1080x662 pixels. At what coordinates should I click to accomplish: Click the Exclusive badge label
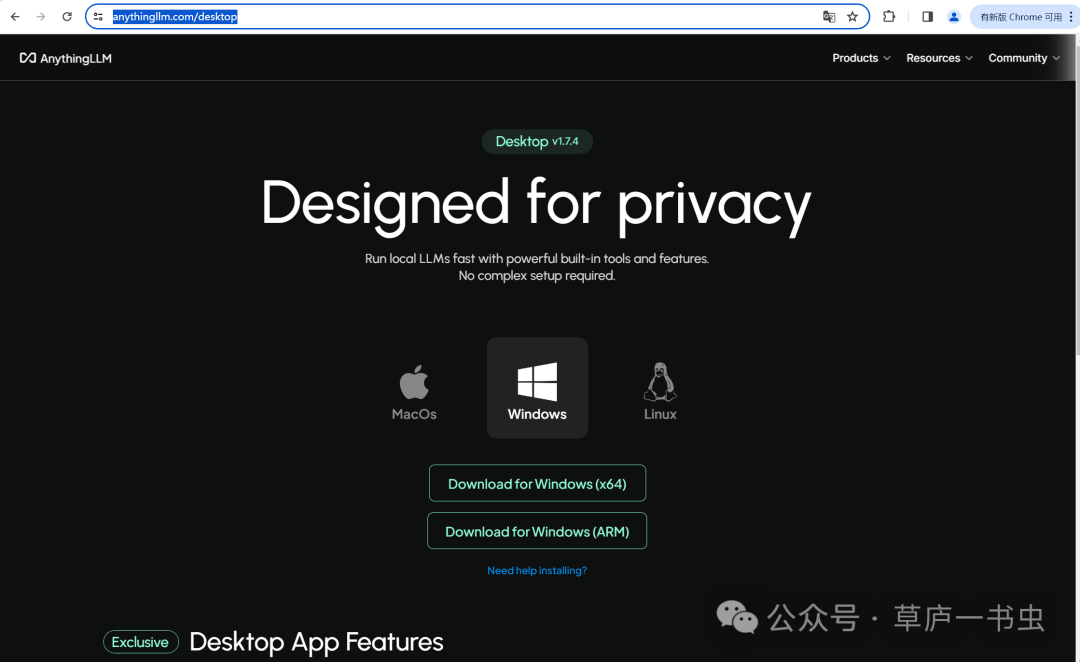(141, 642)
